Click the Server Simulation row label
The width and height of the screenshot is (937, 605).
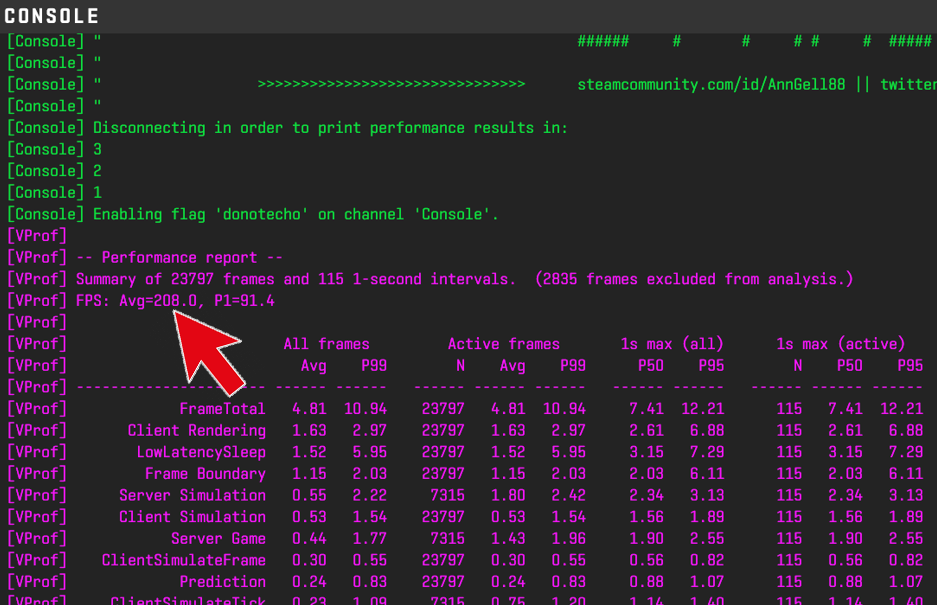click(x=192, y=495)
